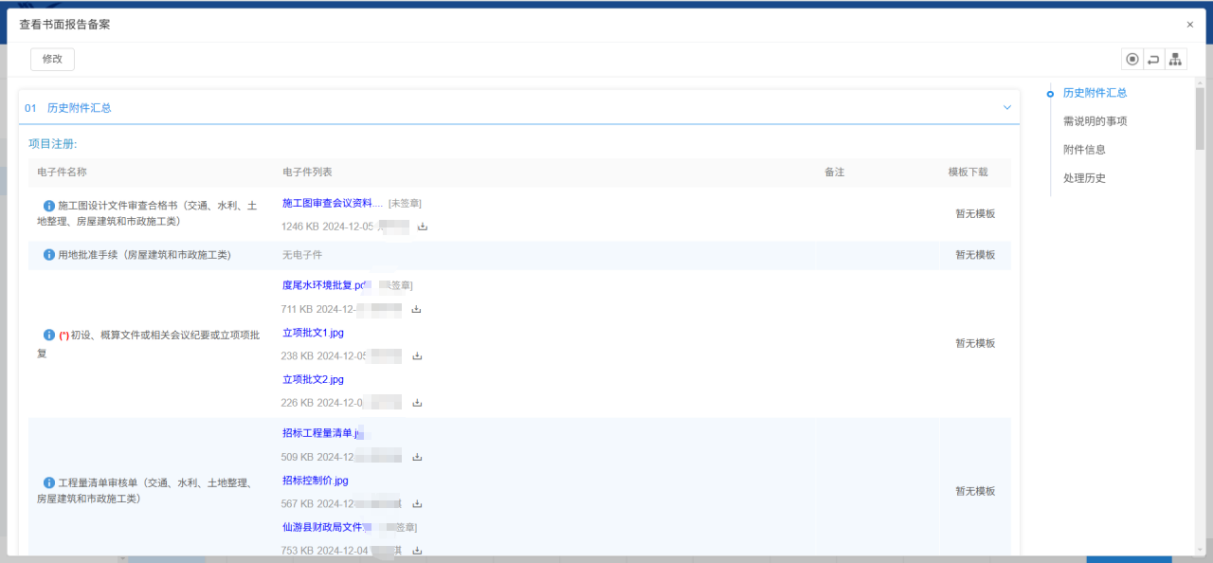Image resolution: width=1213 pixels, height=563 pixels.
Task: Collapse the 01 历史附件汇总 section chevron
Action: pyautogui.click(x=1007, y=107)
